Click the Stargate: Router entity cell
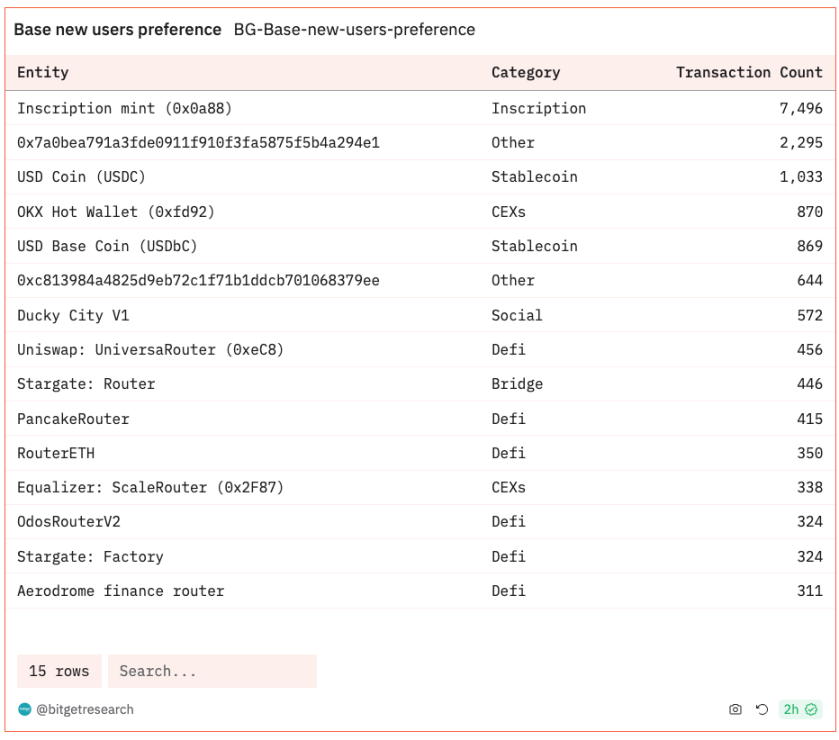The width and height of the screenshot is (839, 740). (86, 384)
